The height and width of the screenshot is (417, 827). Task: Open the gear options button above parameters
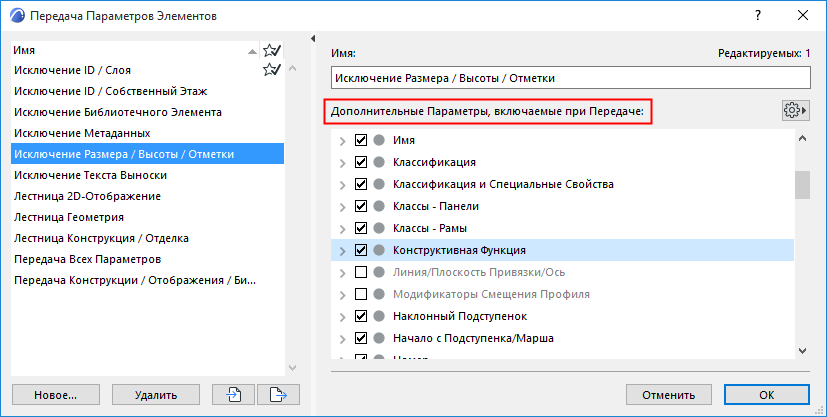point(795,110)
